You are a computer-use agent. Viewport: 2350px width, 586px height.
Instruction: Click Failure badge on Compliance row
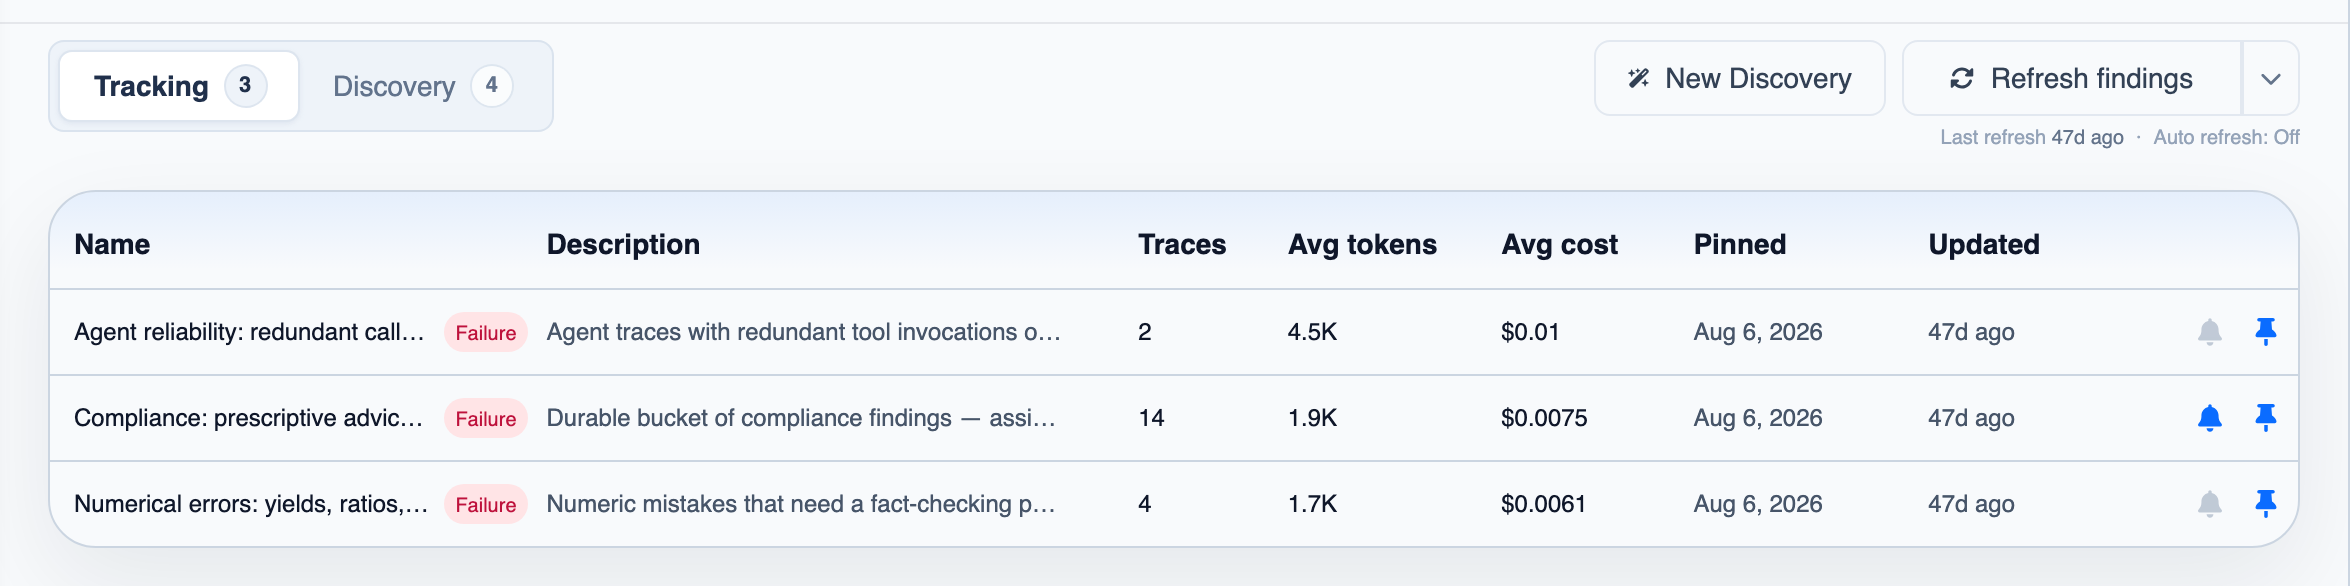486,419
